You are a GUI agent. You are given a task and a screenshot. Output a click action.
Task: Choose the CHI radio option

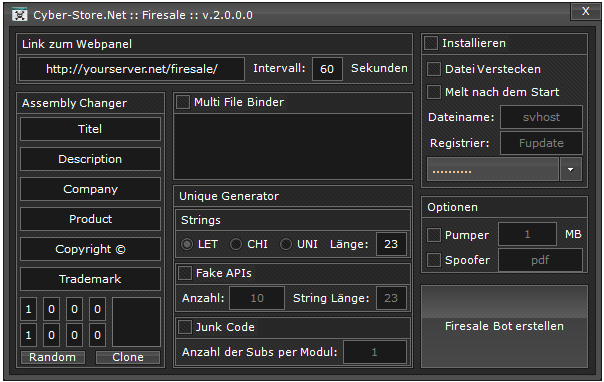(236, 244)
